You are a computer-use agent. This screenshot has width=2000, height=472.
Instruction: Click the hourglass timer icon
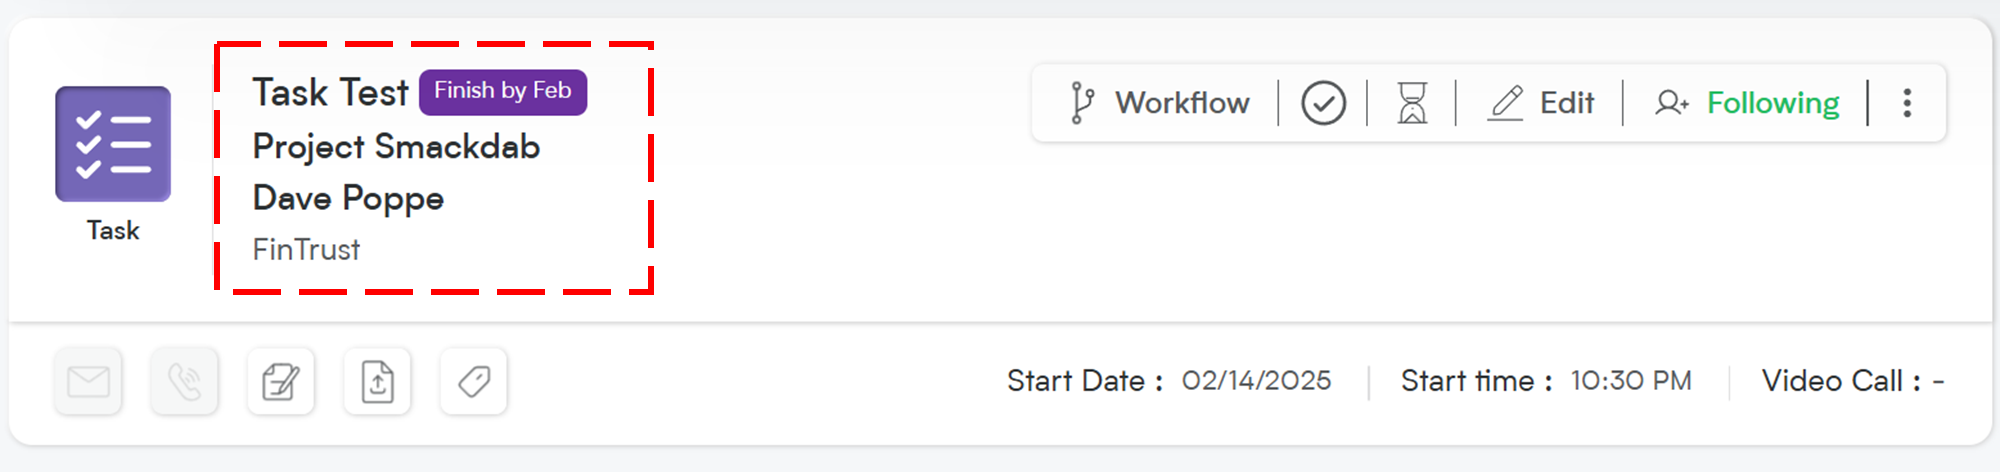pyautogui.click(x=1412, y=103)
